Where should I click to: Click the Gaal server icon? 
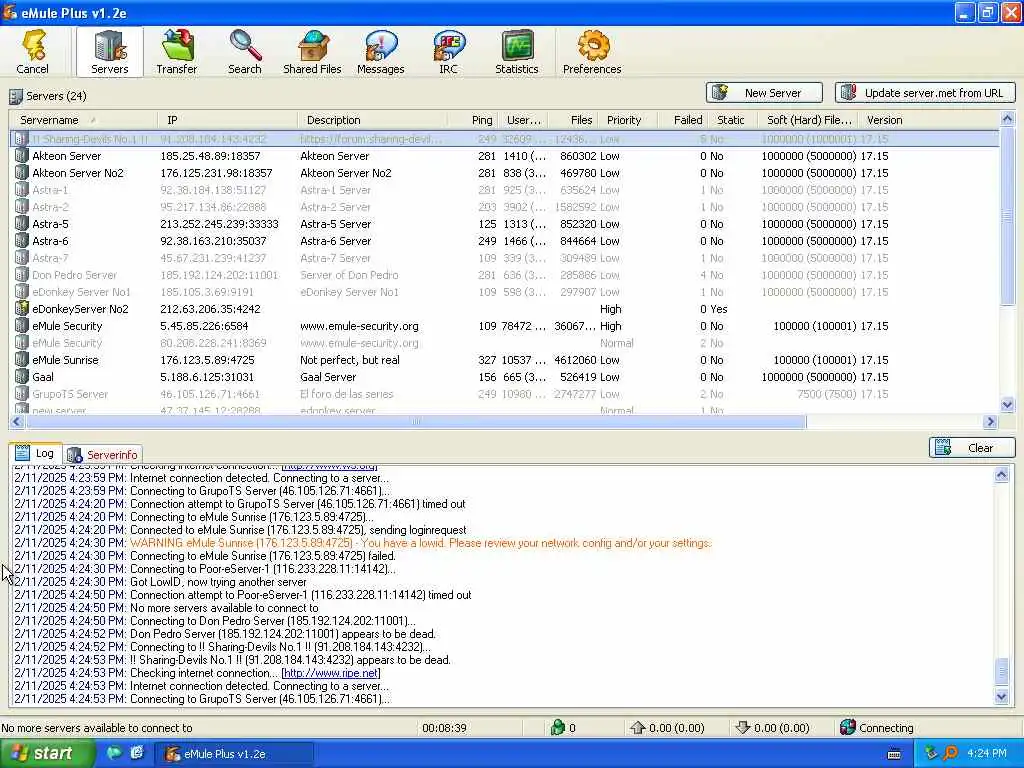[22, 377]
